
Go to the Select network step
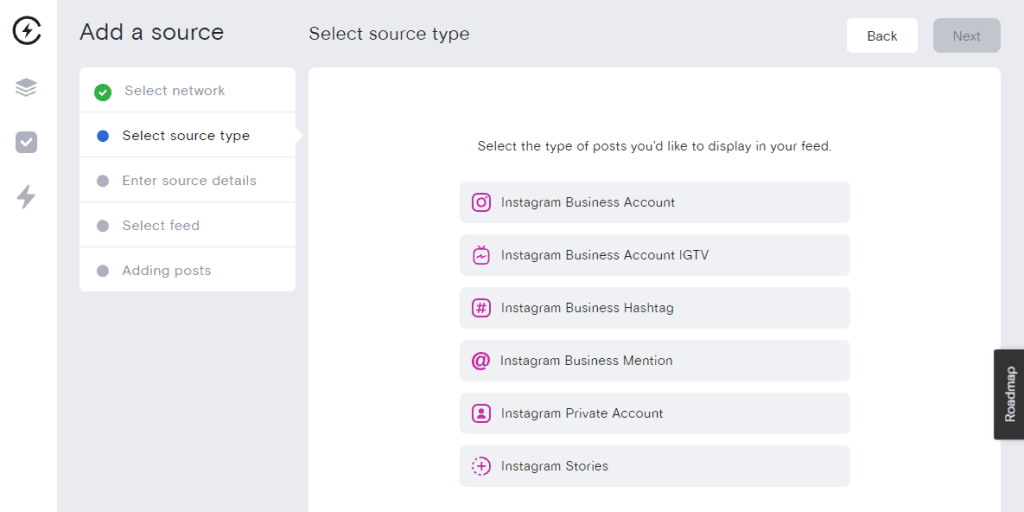point(187,91)
